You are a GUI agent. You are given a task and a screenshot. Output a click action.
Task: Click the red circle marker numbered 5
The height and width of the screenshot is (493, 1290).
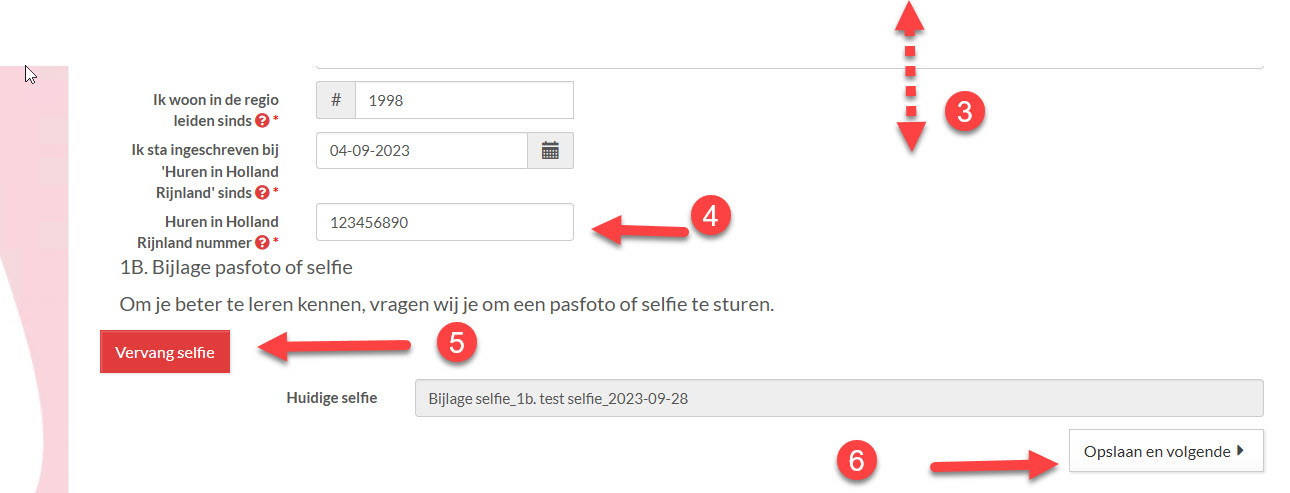tap(456, 343)
